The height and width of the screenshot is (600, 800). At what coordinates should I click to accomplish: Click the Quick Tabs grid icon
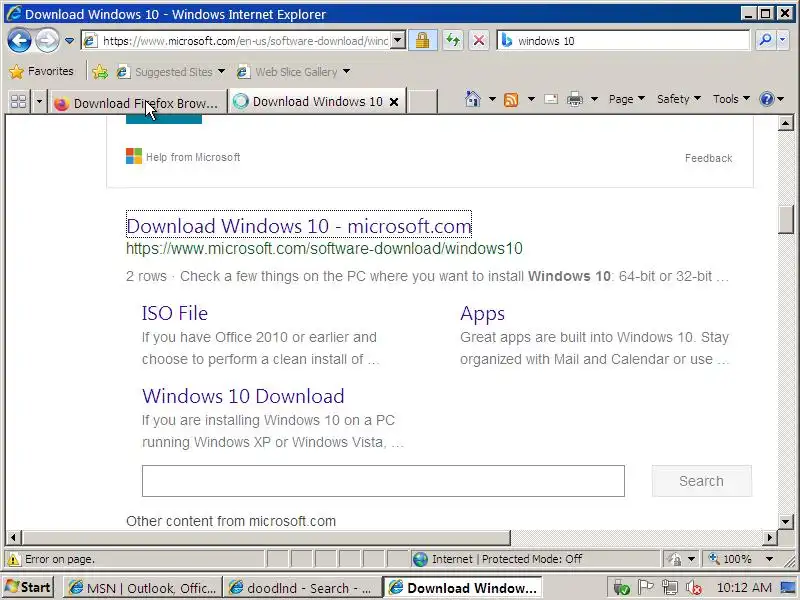(x=18, y=102)
